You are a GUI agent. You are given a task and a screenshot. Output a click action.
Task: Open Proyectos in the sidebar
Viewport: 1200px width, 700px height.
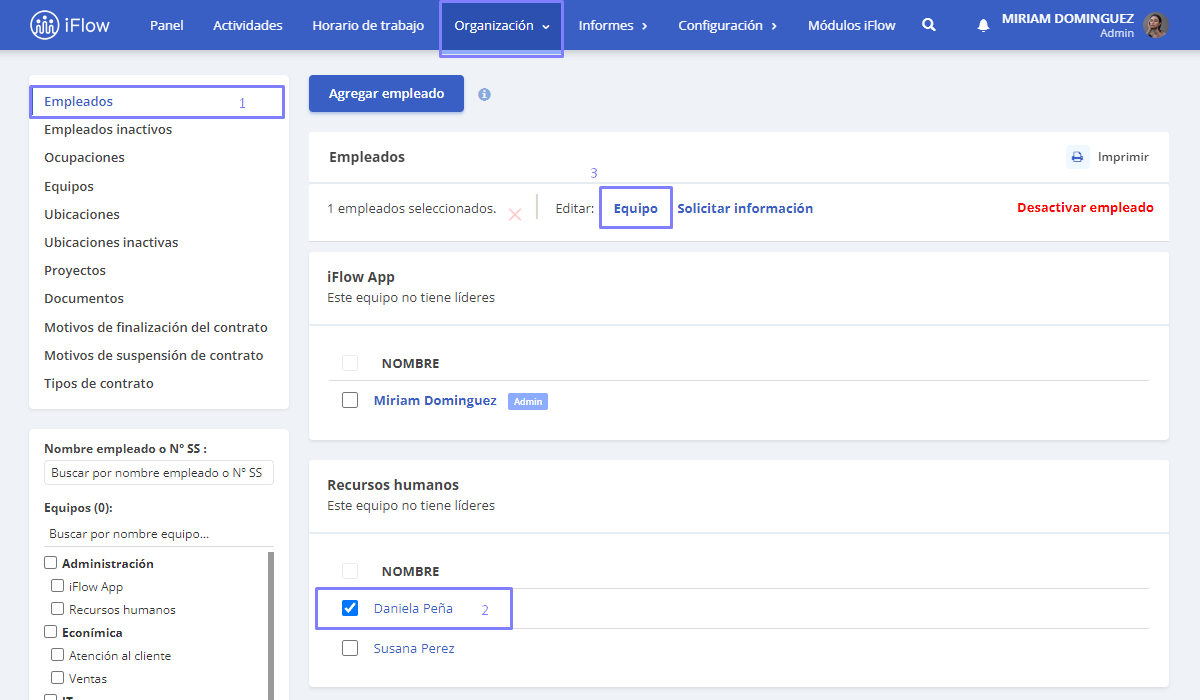pyautogui.click(x=75, y=270)
